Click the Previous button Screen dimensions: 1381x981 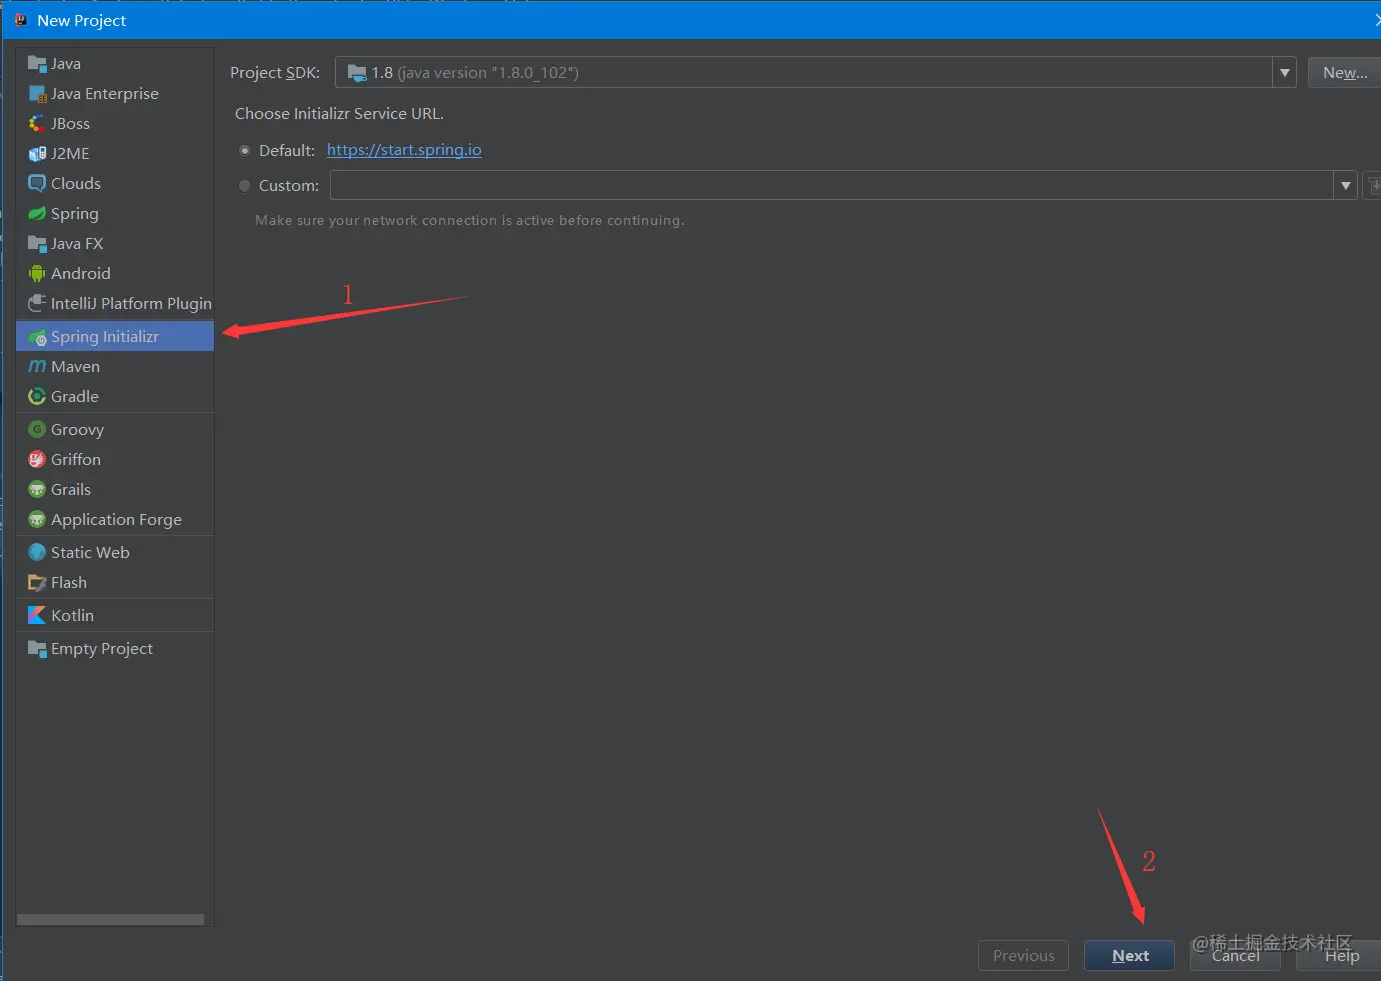tap(1023, 956)
